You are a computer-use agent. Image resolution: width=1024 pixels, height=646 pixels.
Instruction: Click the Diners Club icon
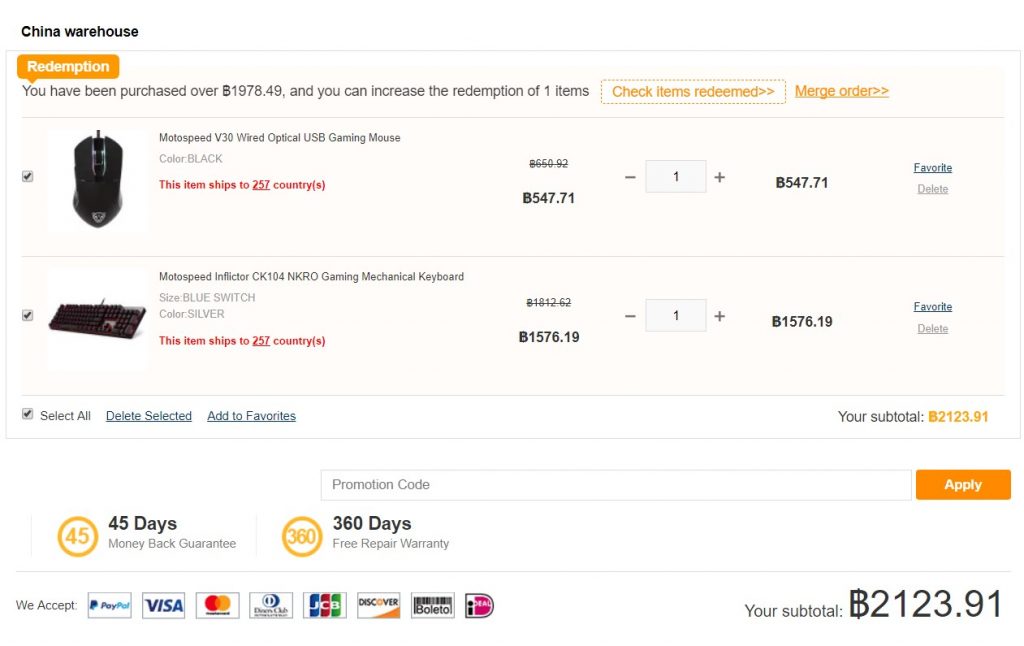coord(271,605)
